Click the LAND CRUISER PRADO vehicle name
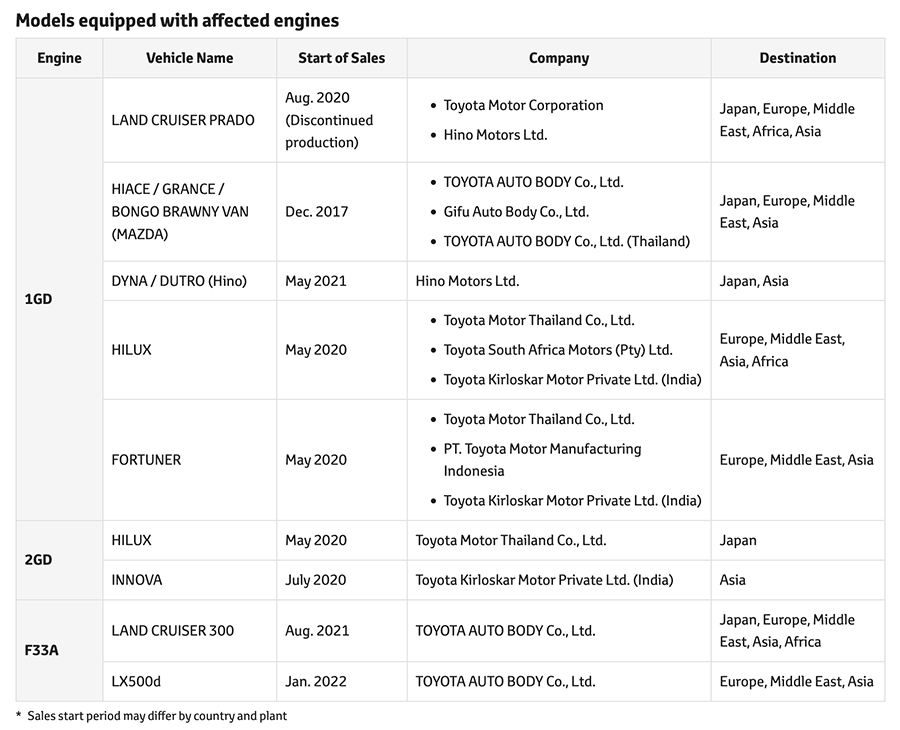 [x=183, y=120]
